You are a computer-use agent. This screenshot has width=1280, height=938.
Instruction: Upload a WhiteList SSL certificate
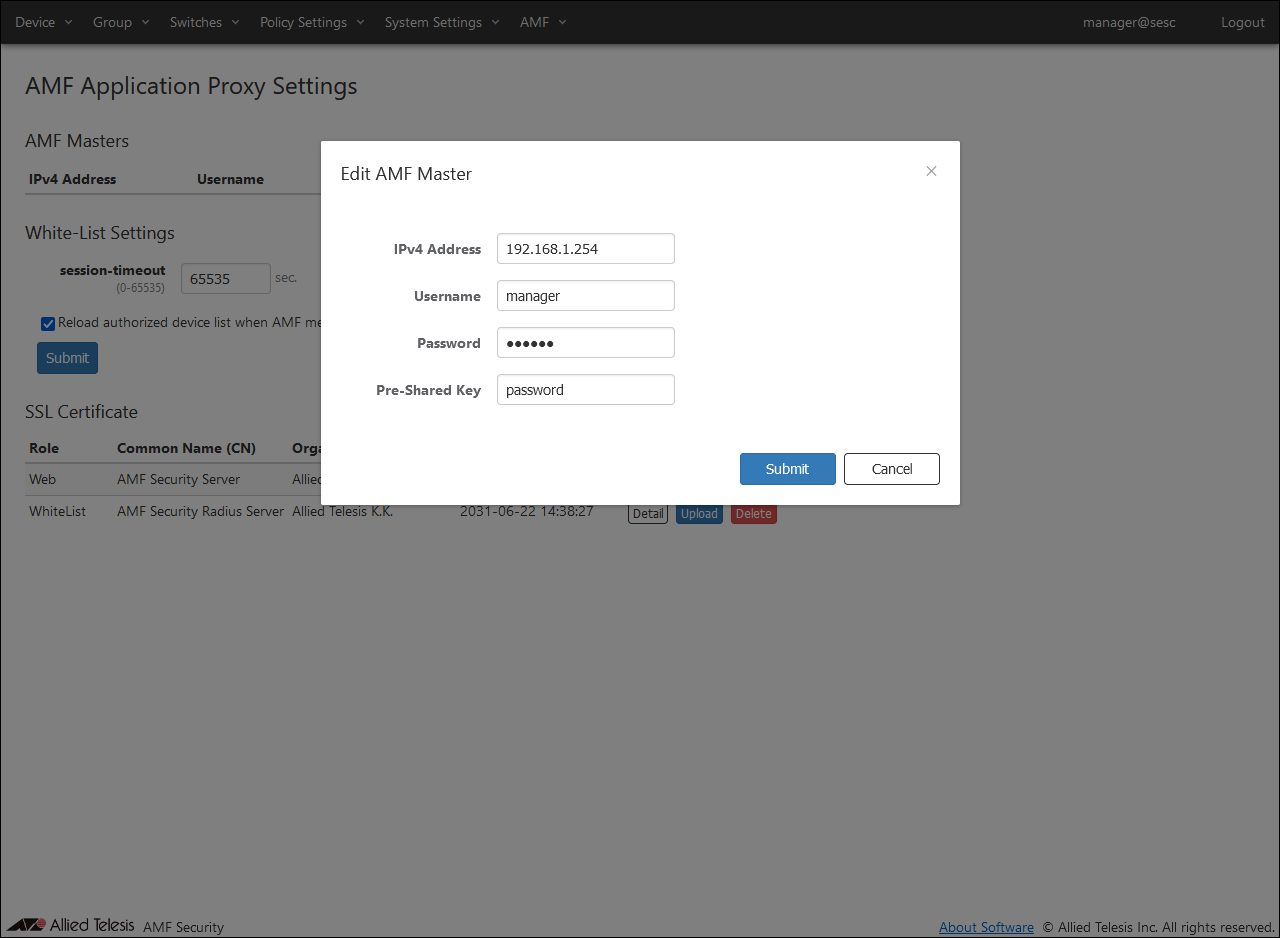pos(699,514)
